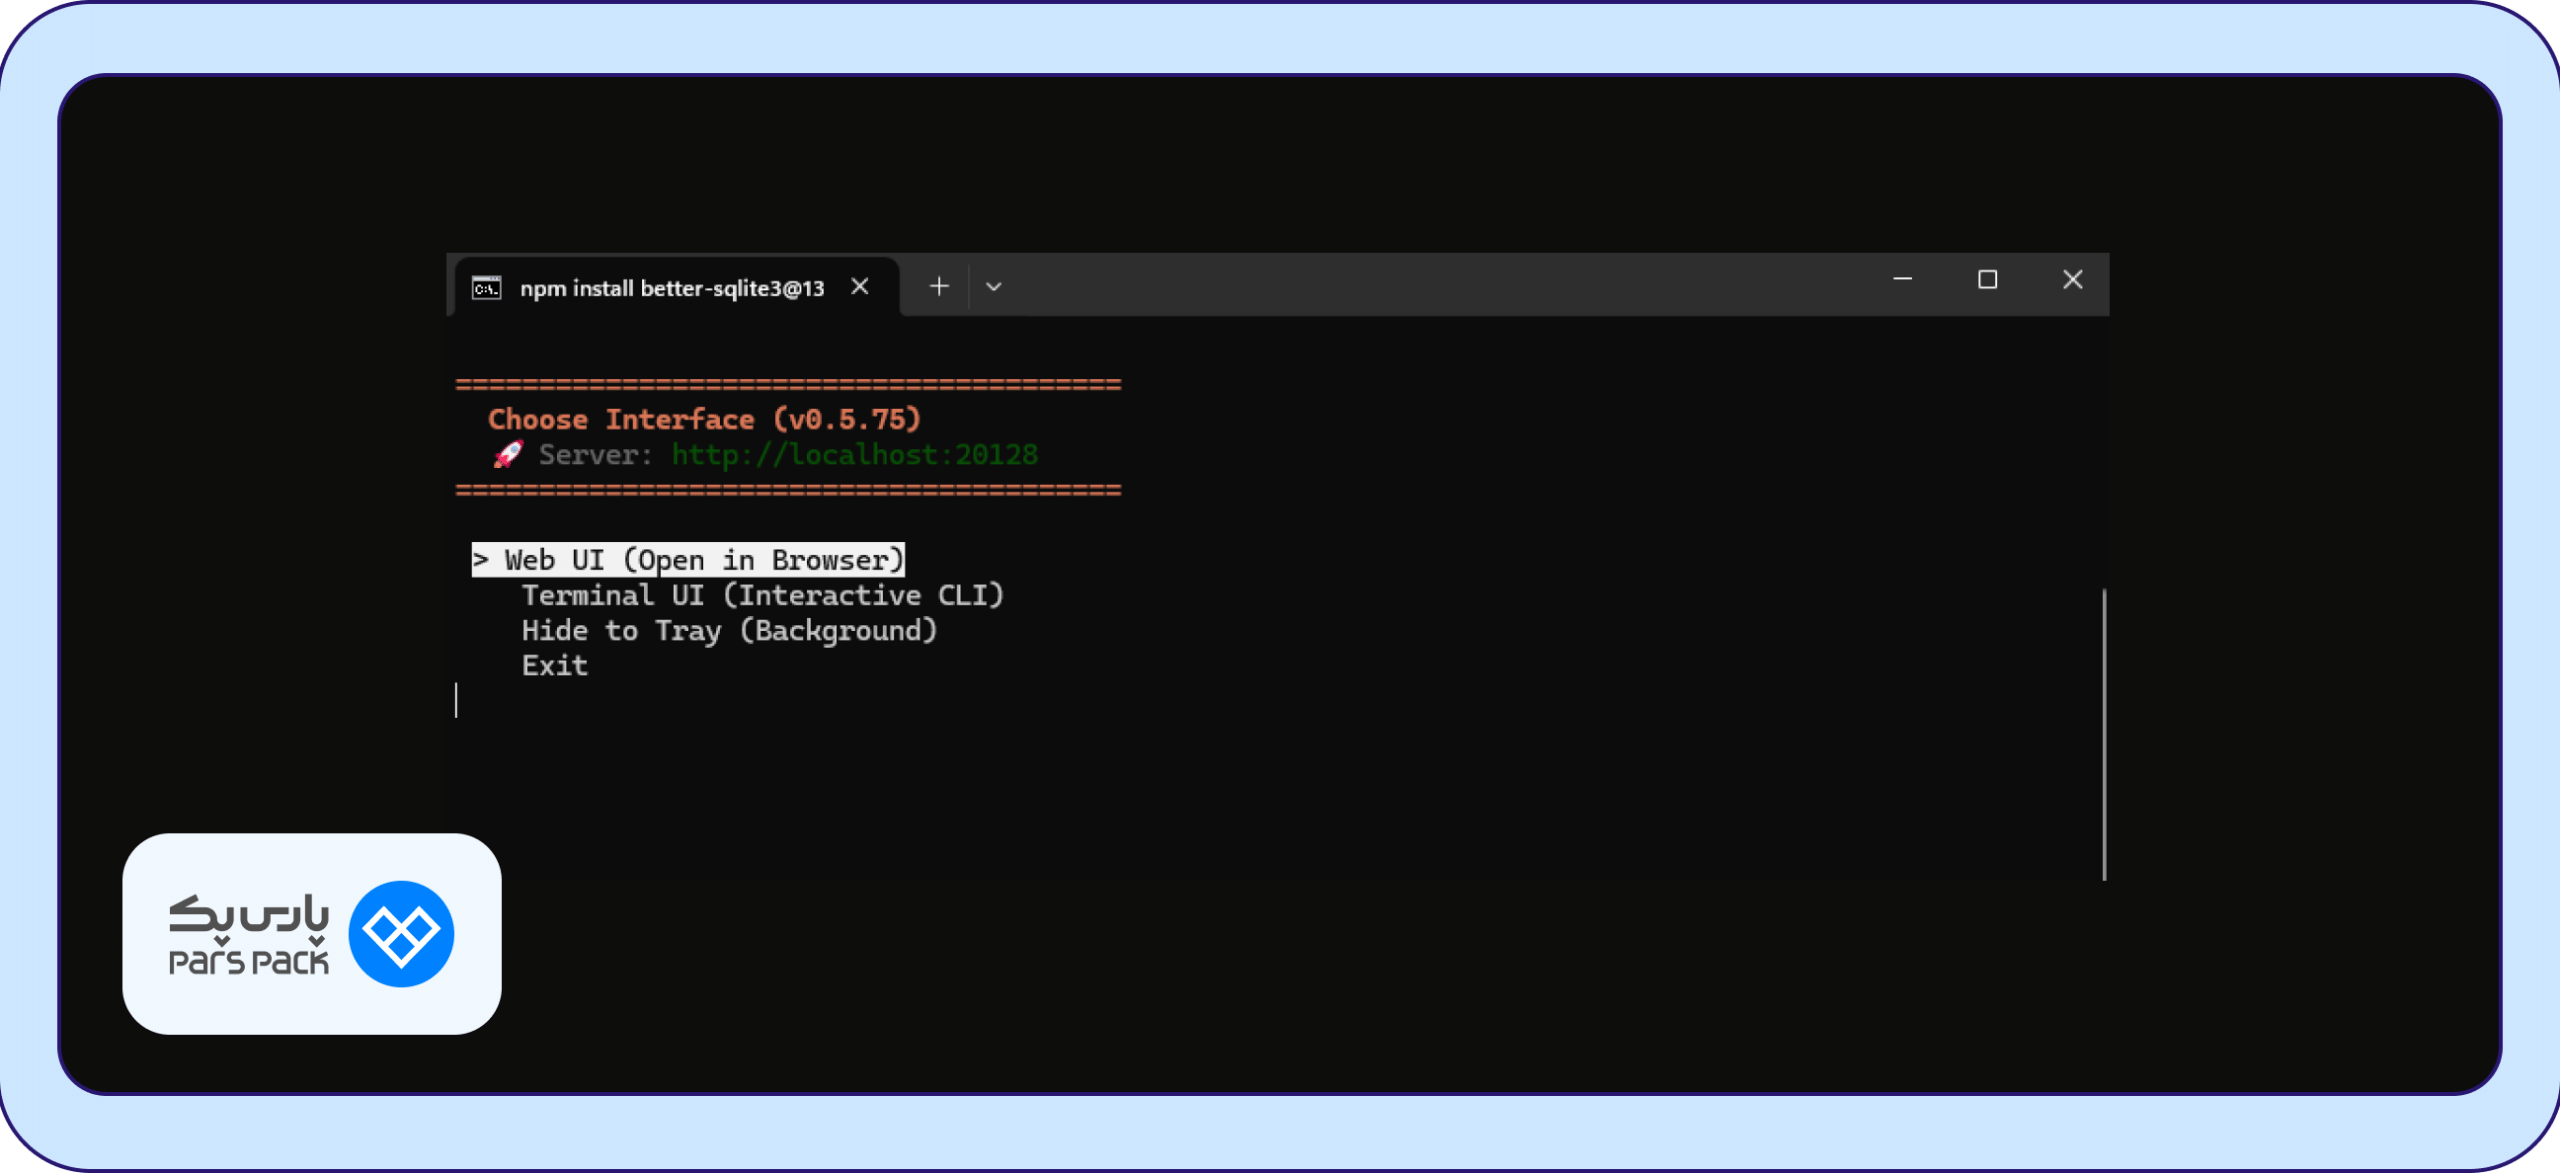
Task: Select the 'npm install better-sqlite3@13' terminal tab
Action: click(x=676, y=287)
